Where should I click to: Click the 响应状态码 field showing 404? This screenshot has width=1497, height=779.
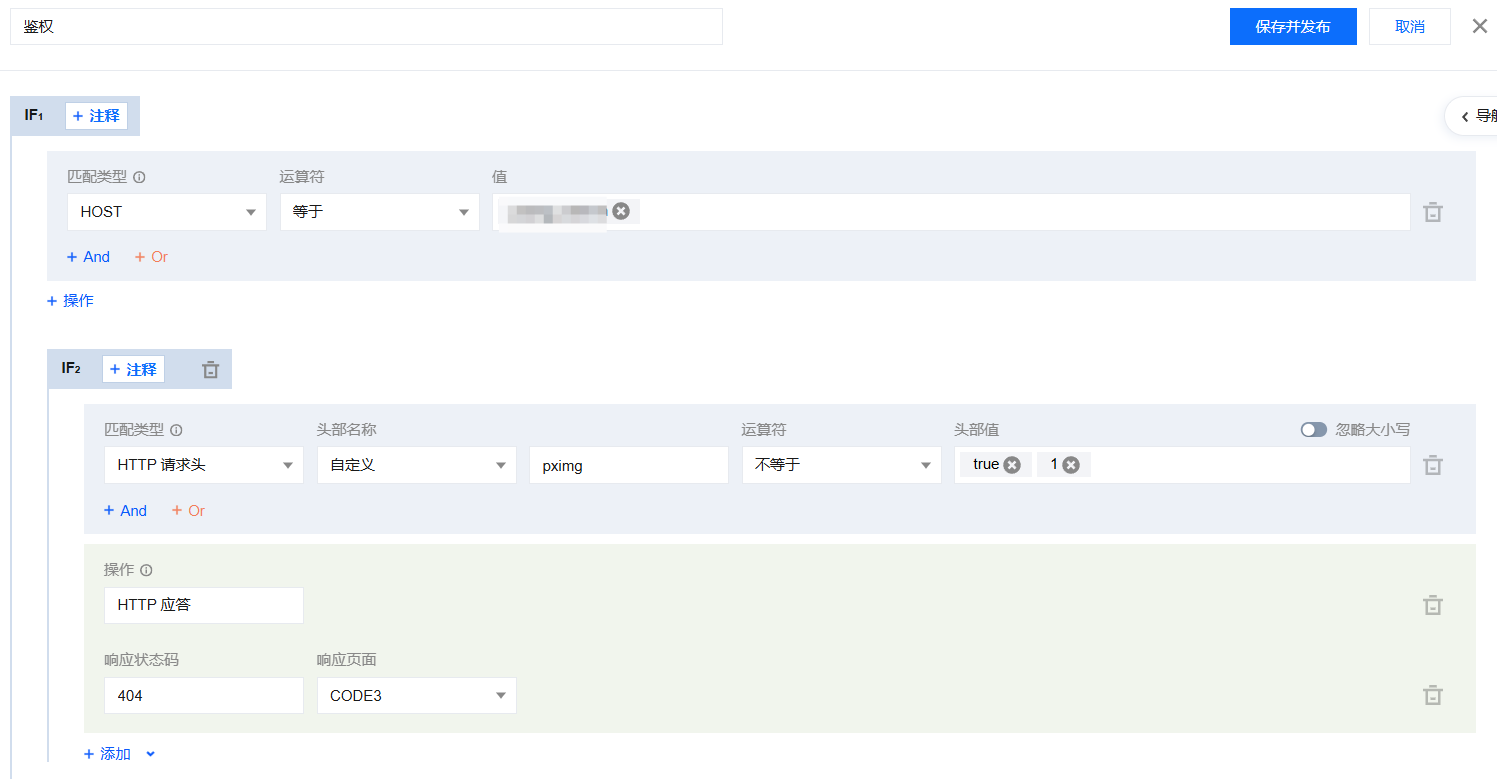[203, 696]
